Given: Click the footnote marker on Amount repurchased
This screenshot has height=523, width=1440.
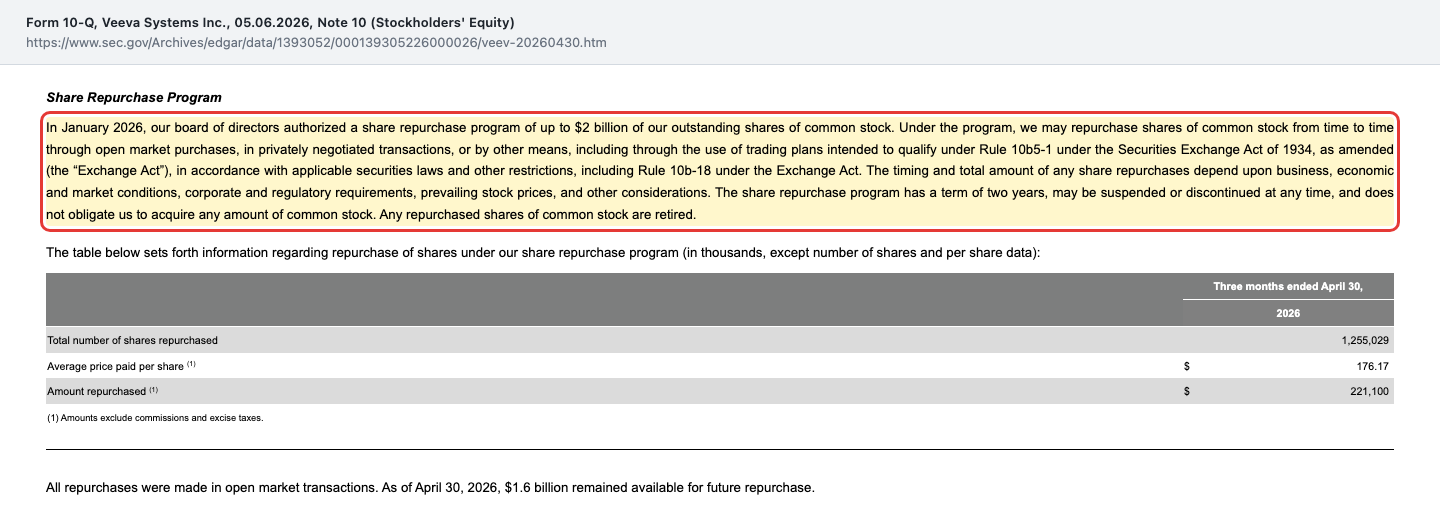Looking at the screenshot, I should [153, 389].
